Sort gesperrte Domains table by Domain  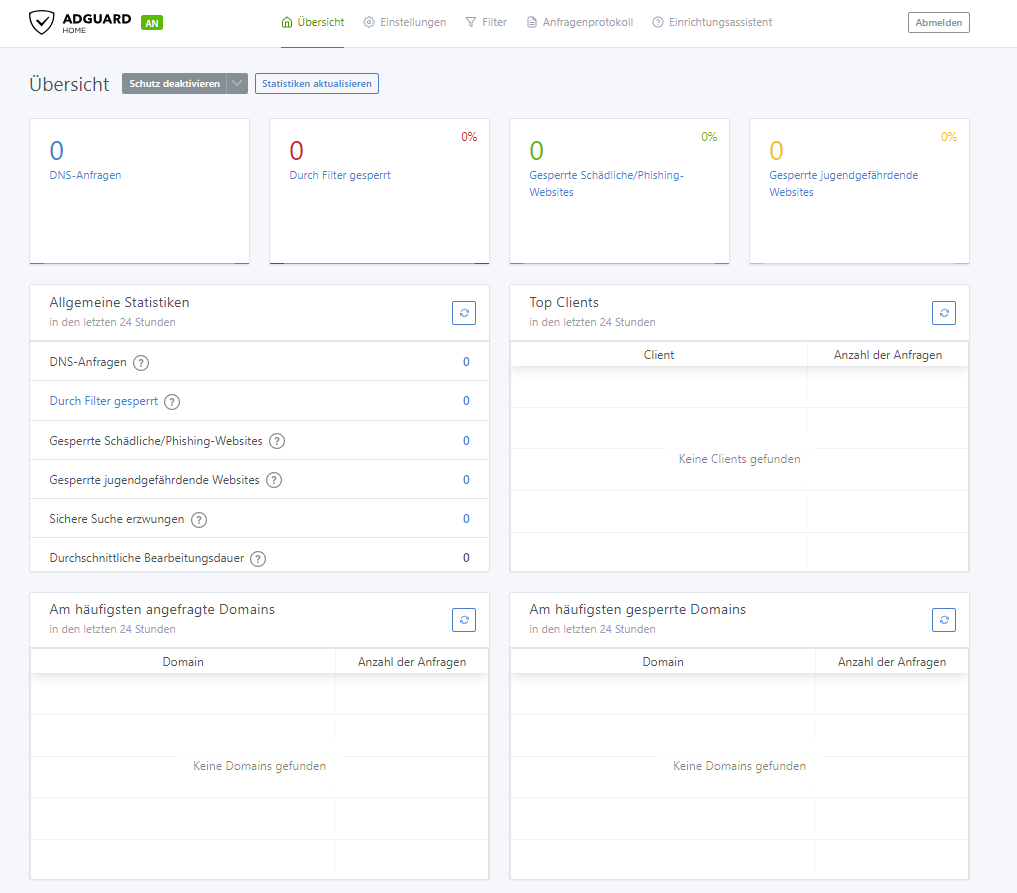pos(663,661)
